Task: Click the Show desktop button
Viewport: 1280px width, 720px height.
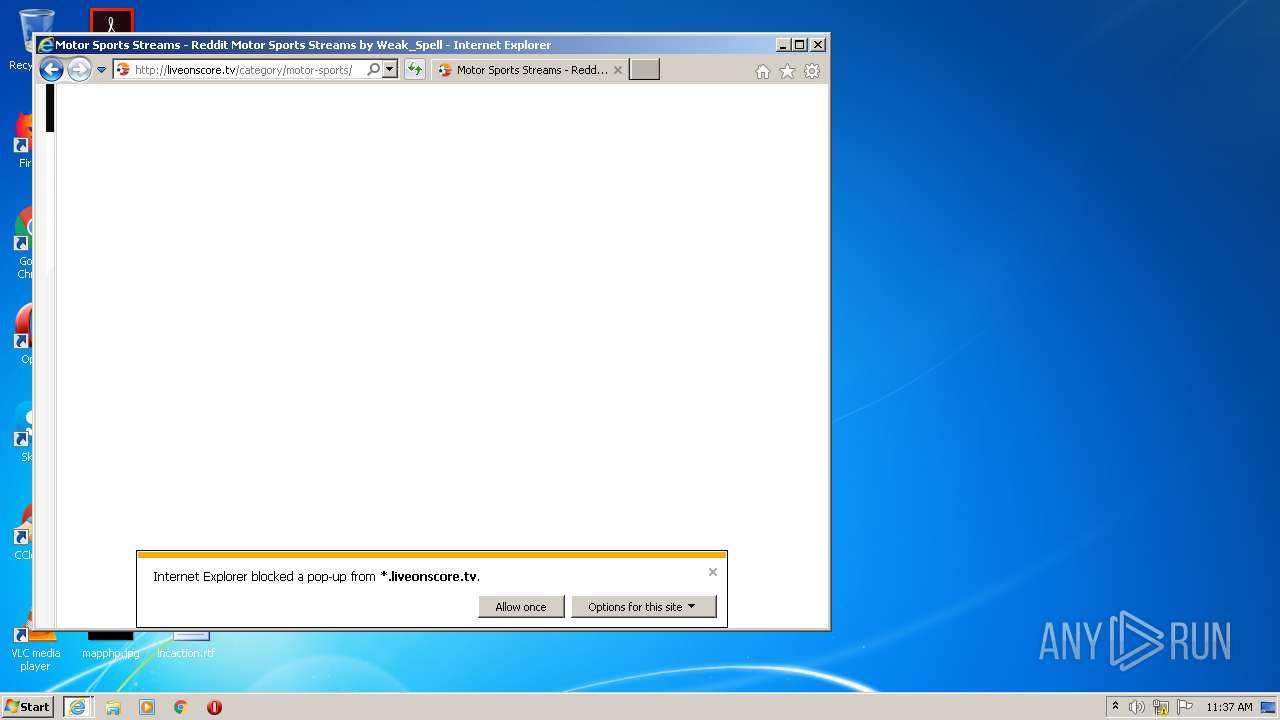Action: [1268, 707]
